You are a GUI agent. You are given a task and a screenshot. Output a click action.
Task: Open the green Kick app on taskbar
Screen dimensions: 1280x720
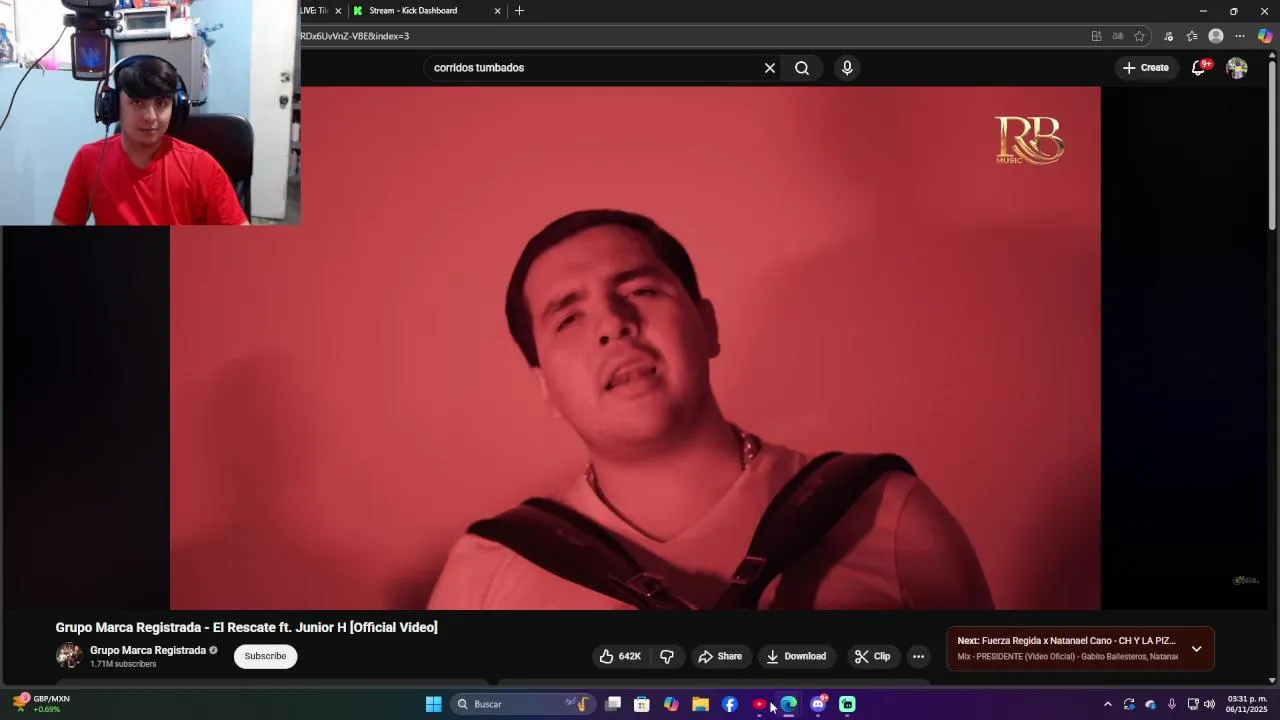[847, 704]
